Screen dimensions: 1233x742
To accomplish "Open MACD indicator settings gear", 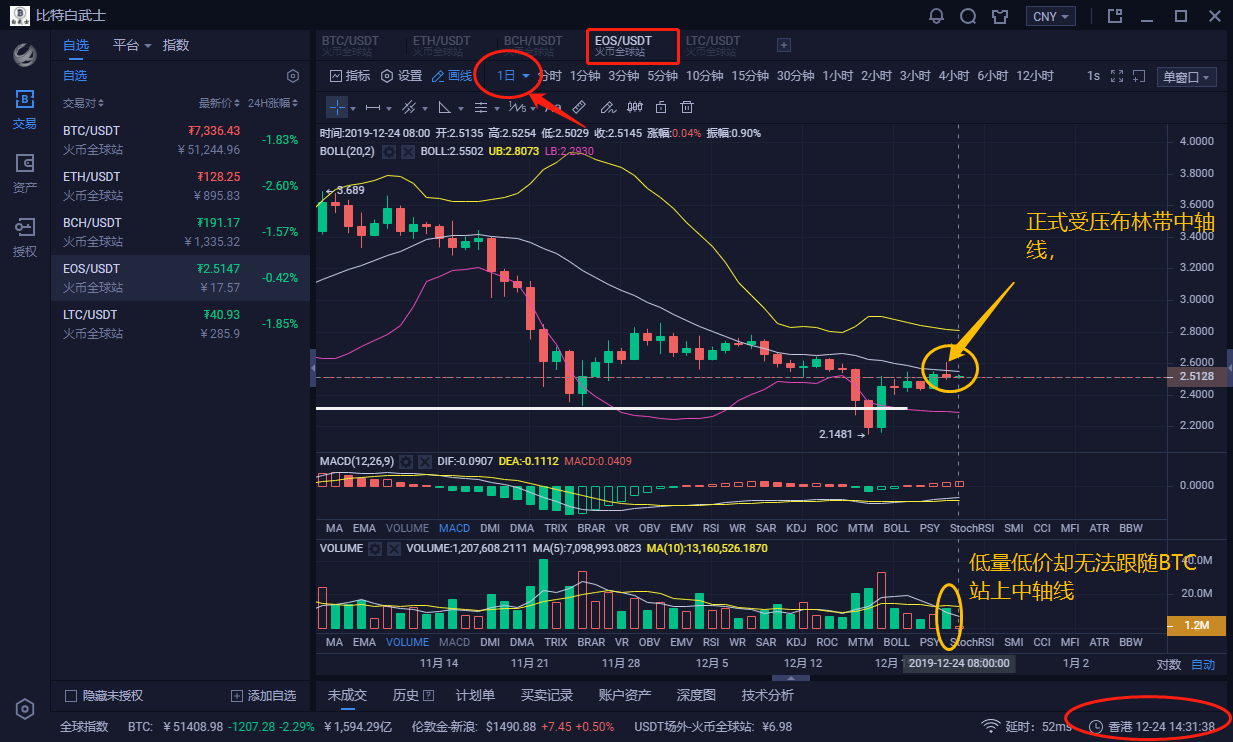I will click(407, 461).
